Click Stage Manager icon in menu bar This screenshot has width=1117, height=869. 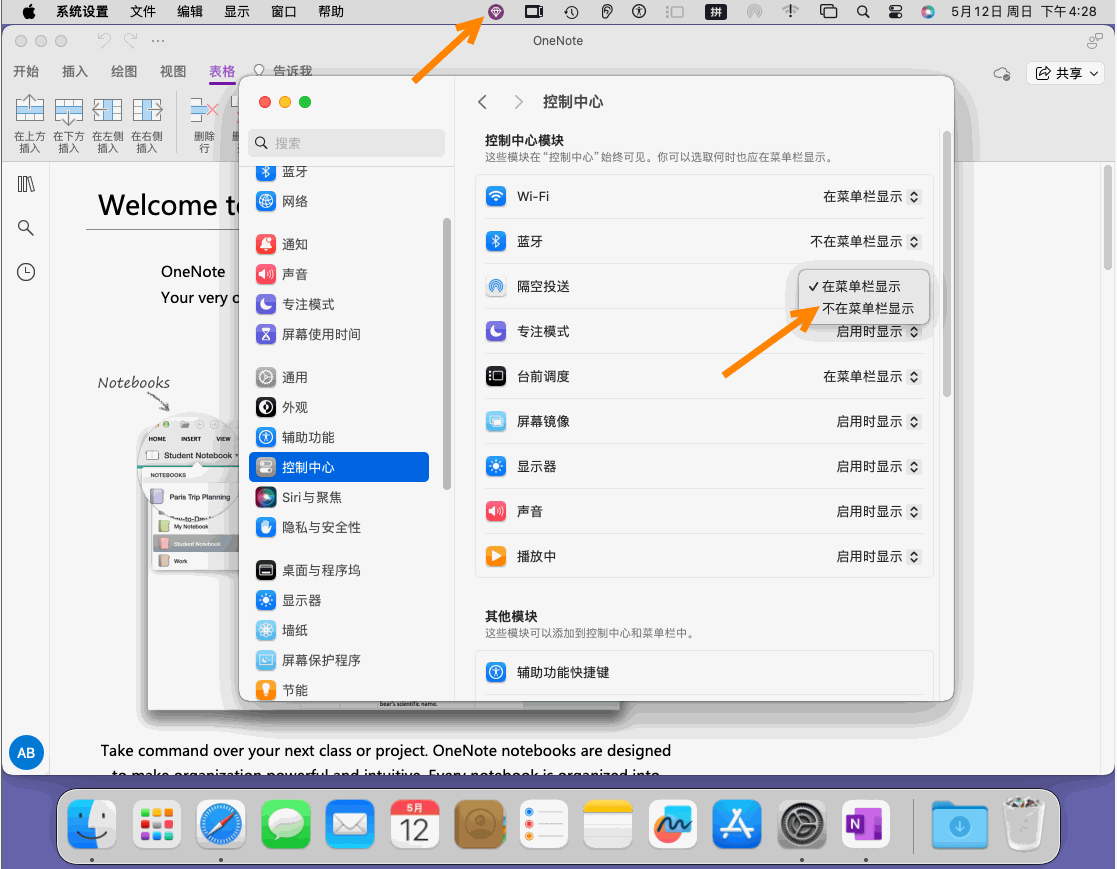pyautogui.click(x=675, y=12)
